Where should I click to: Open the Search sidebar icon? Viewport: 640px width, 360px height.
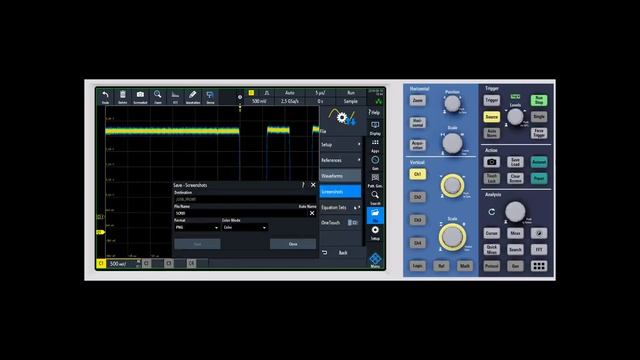click(x=375, y=198)
